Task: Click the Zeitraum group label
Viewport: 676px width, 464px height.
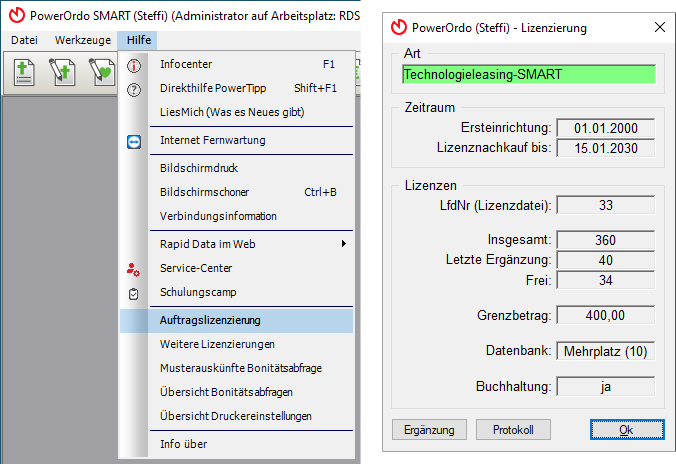Action: (x=429, y=107)
